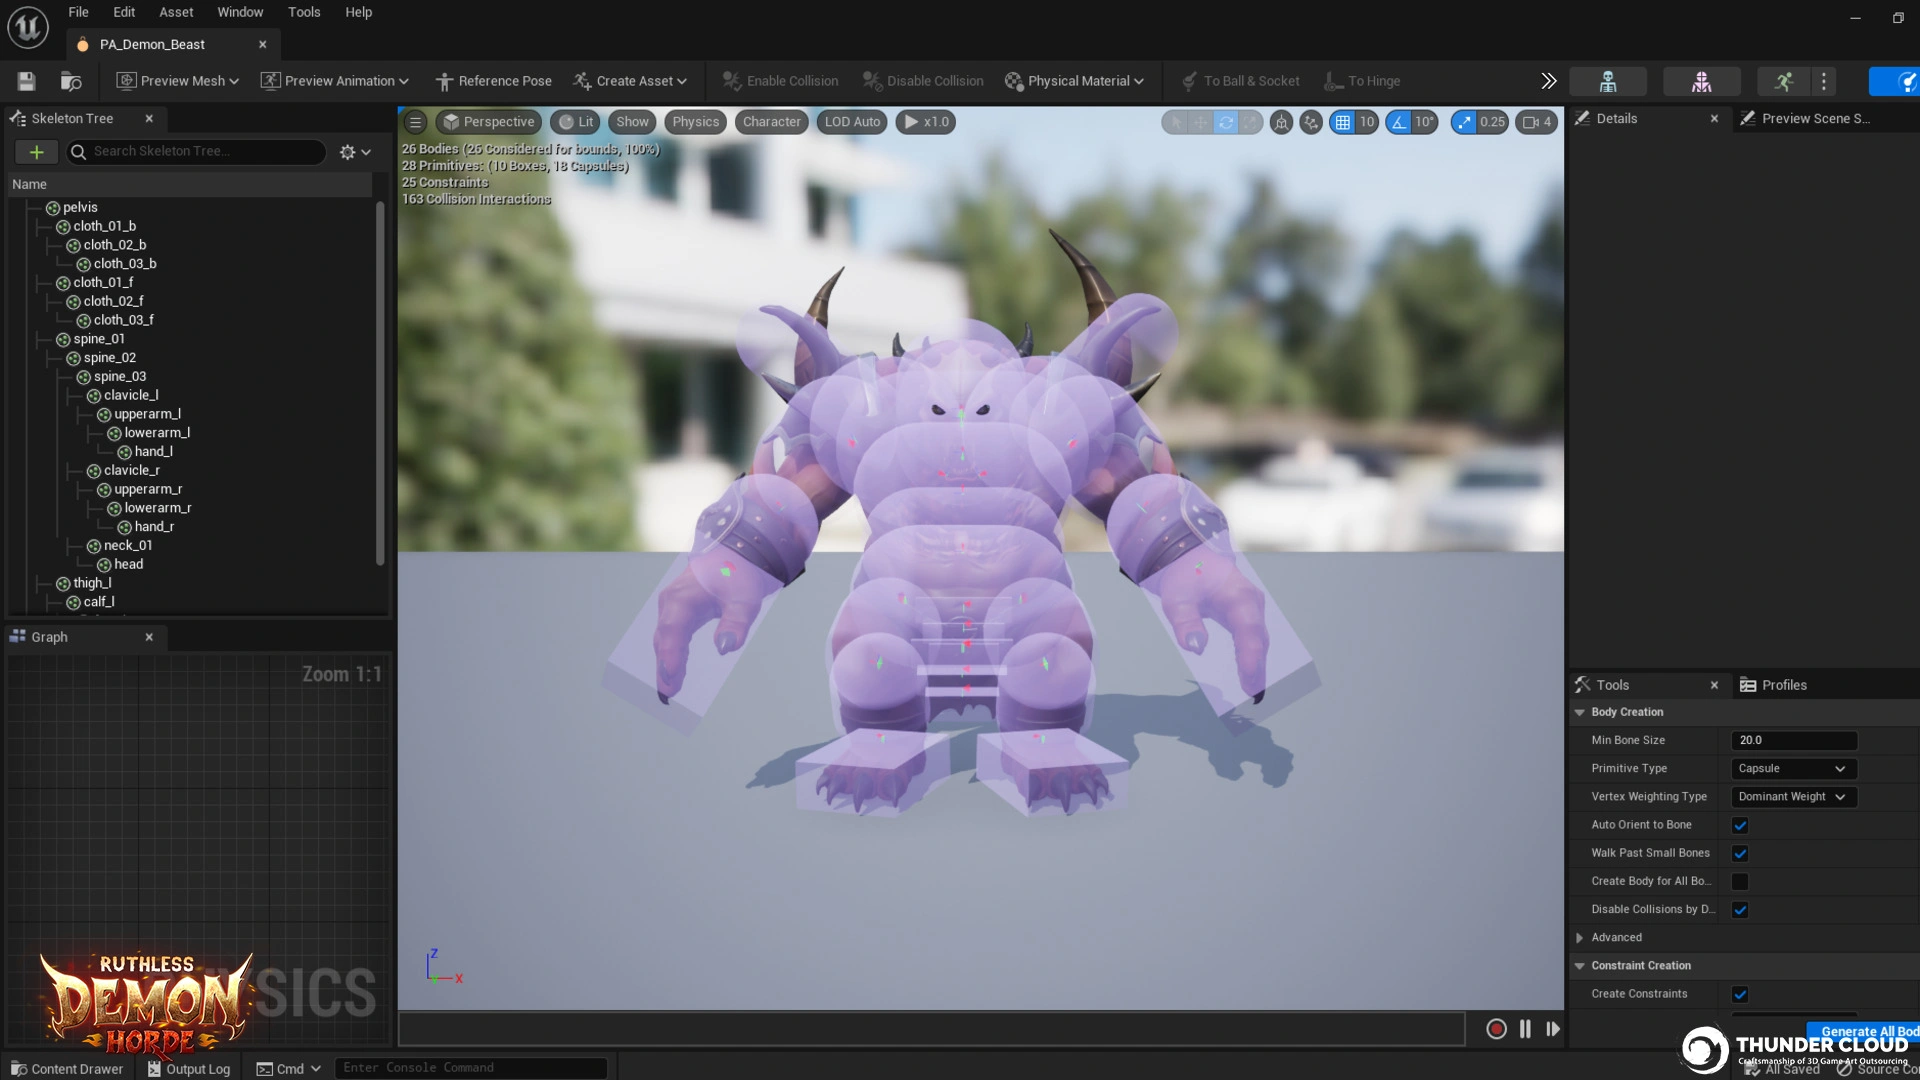The width and height of the screenshot is (1920, 1080).
Task: Select the rotate transform tool
Action: [1226, 122]
